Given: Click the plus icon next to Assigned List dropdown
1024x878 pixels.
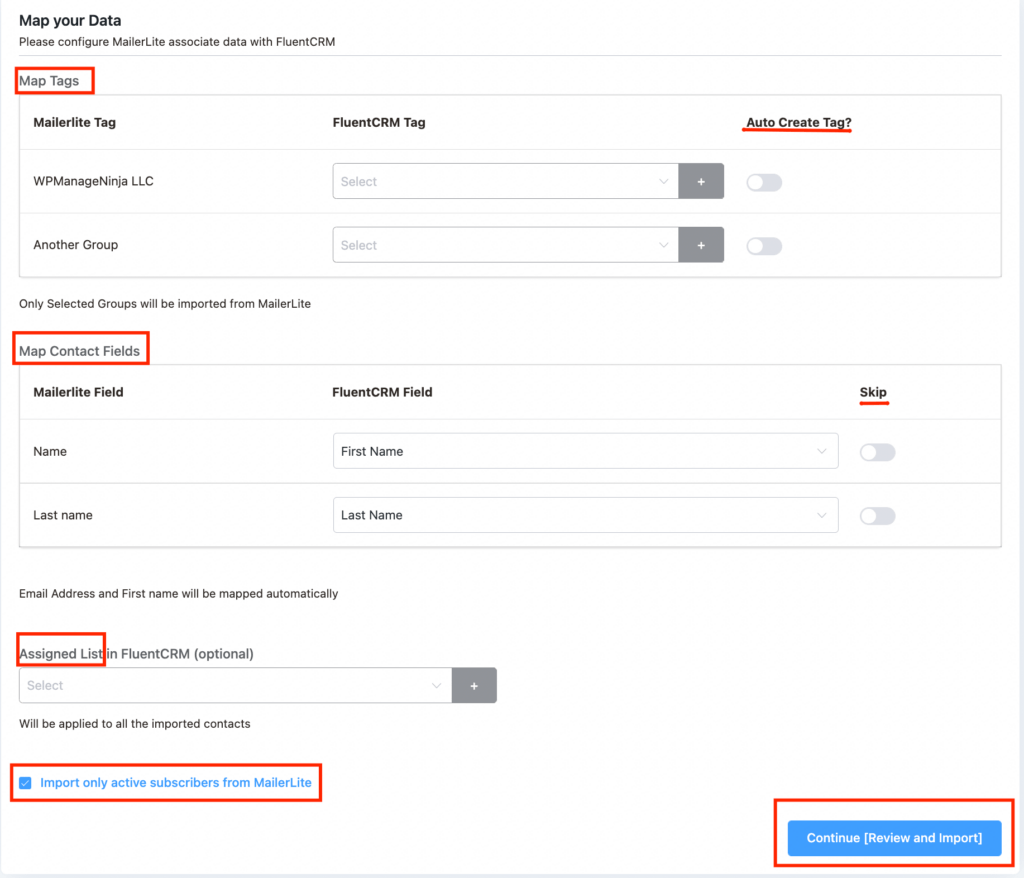Looking at the screenshot, I should (474, 685).
